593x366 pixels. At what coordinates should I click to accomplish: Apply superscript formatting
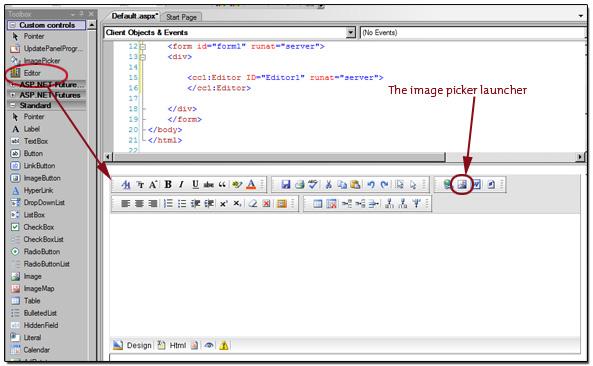224,204
